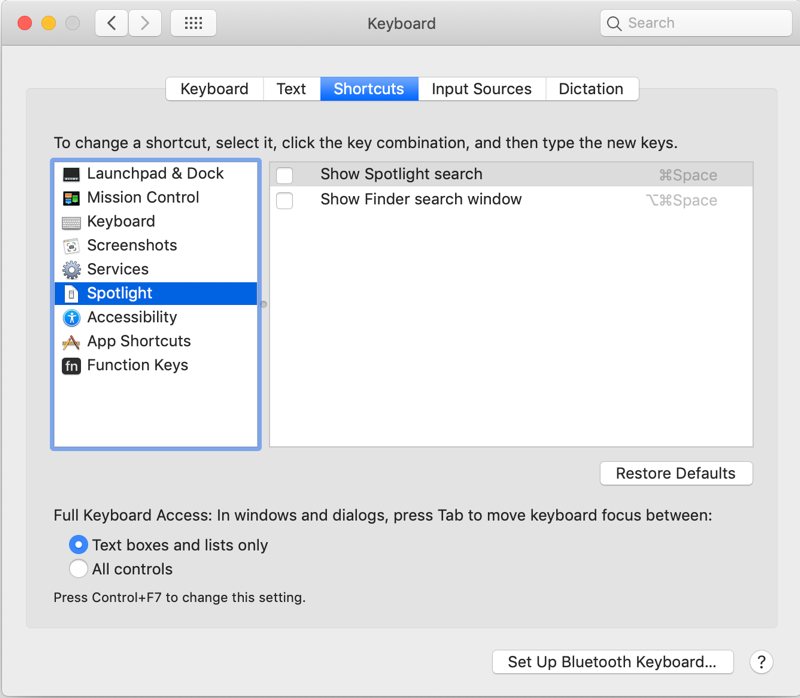The height and width of the screenshot is (698, 800).
Task: Enable the Show Finder search window checkbox
Action: 283,200
